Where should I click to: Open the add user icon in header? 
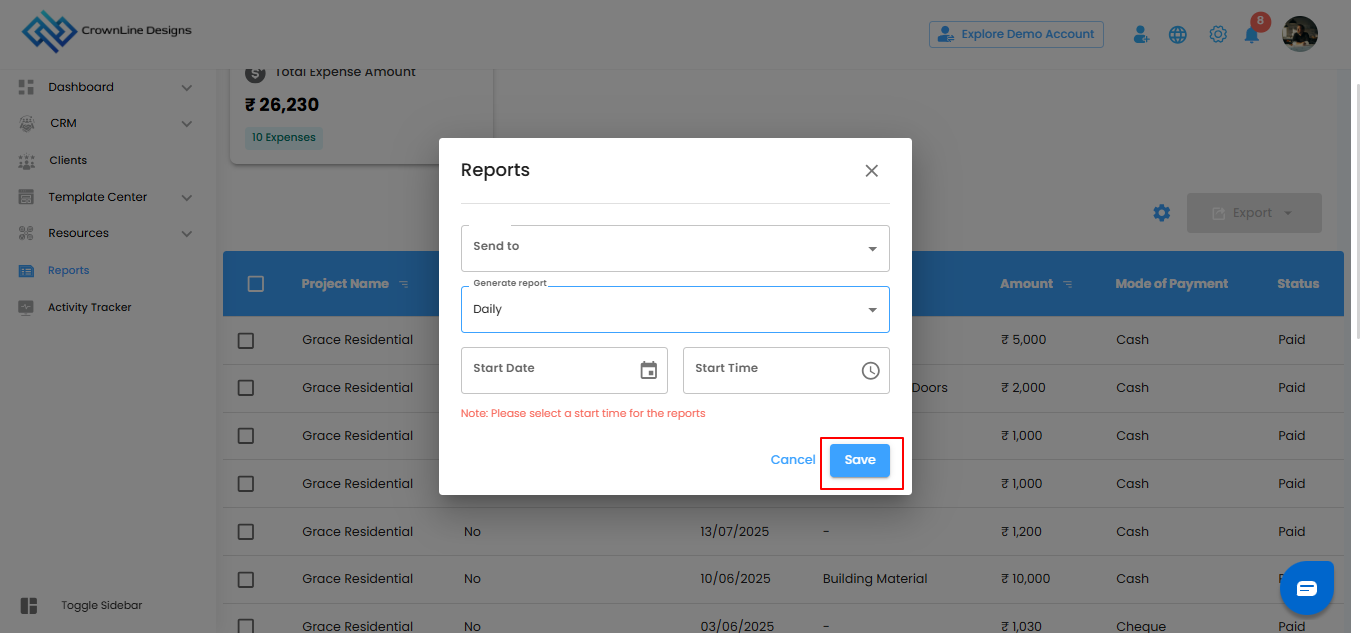click(x=1141, y=35)
